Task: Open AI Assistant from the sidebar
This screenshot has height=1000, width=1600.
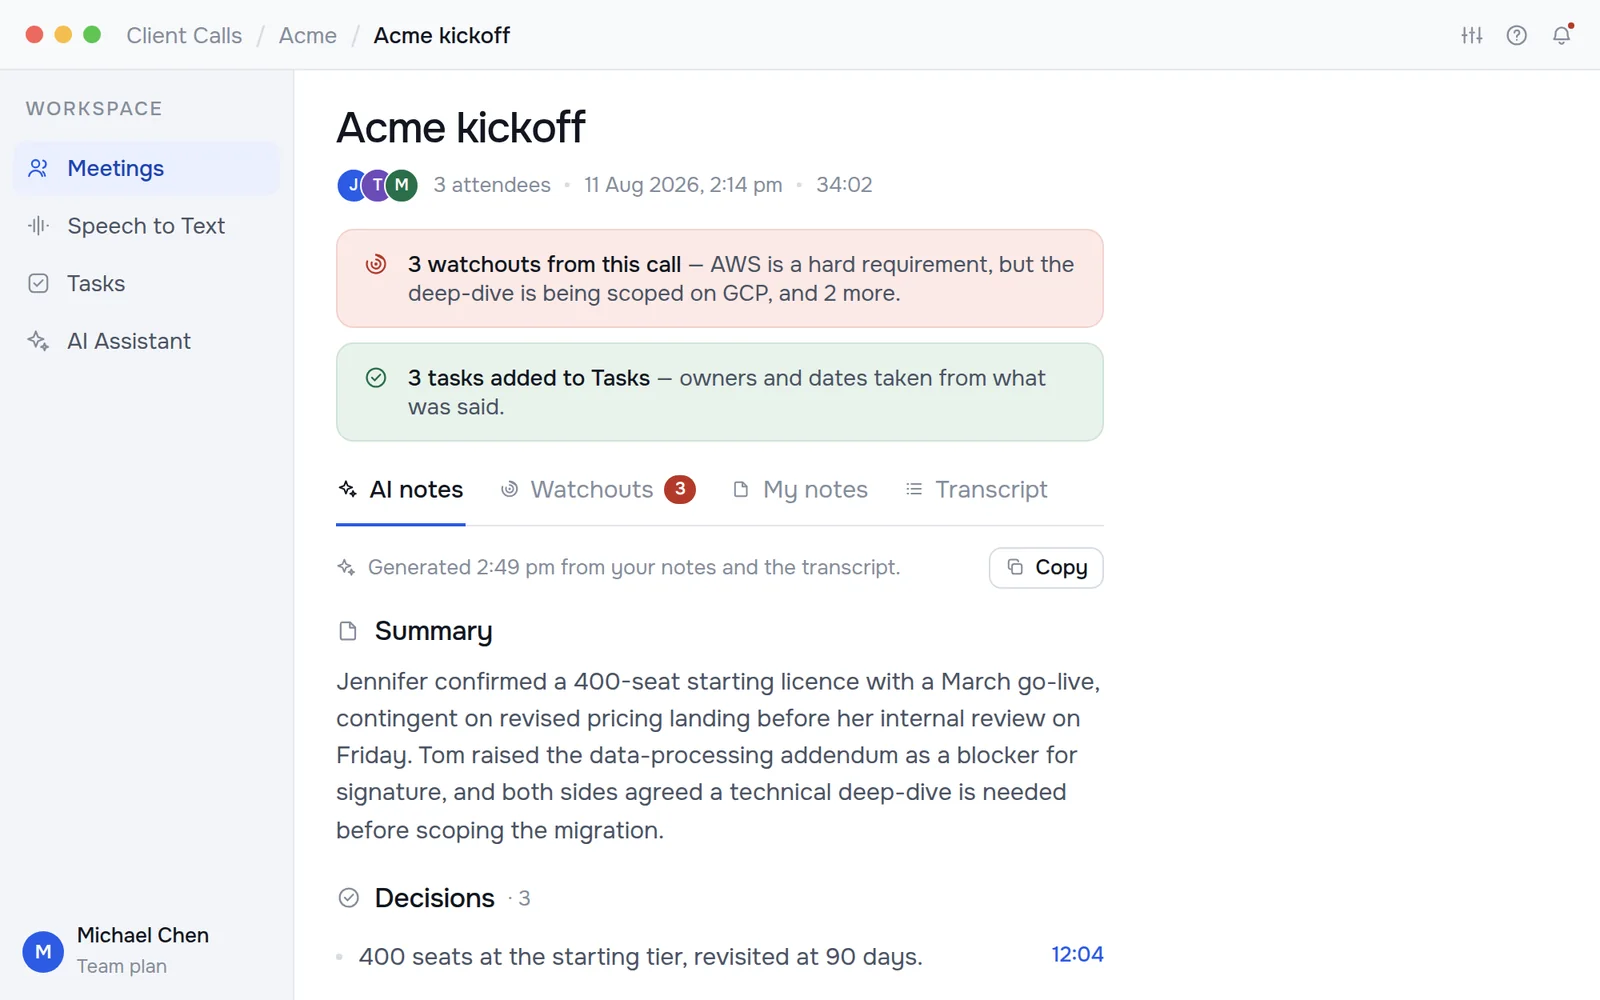Action: [147, 341]
